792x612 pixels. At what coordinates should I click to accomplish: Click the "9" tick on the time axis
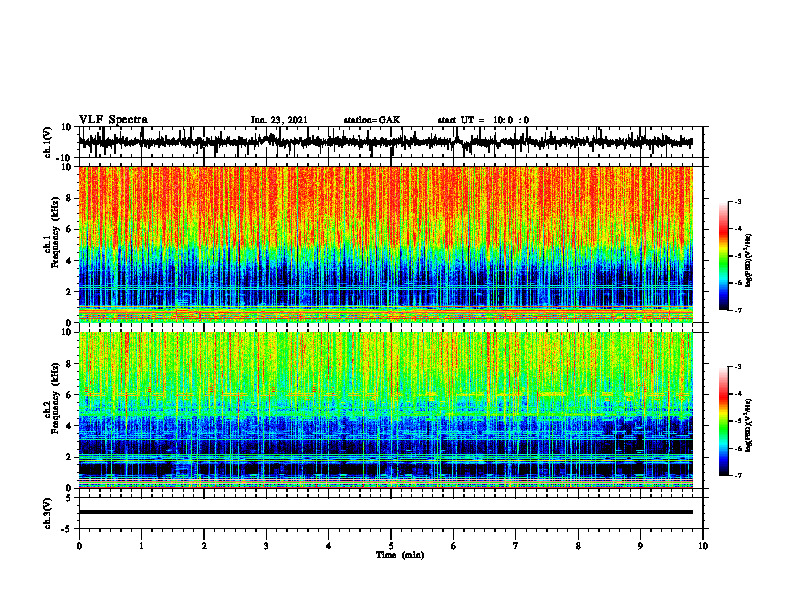click(x=640, y=546)
